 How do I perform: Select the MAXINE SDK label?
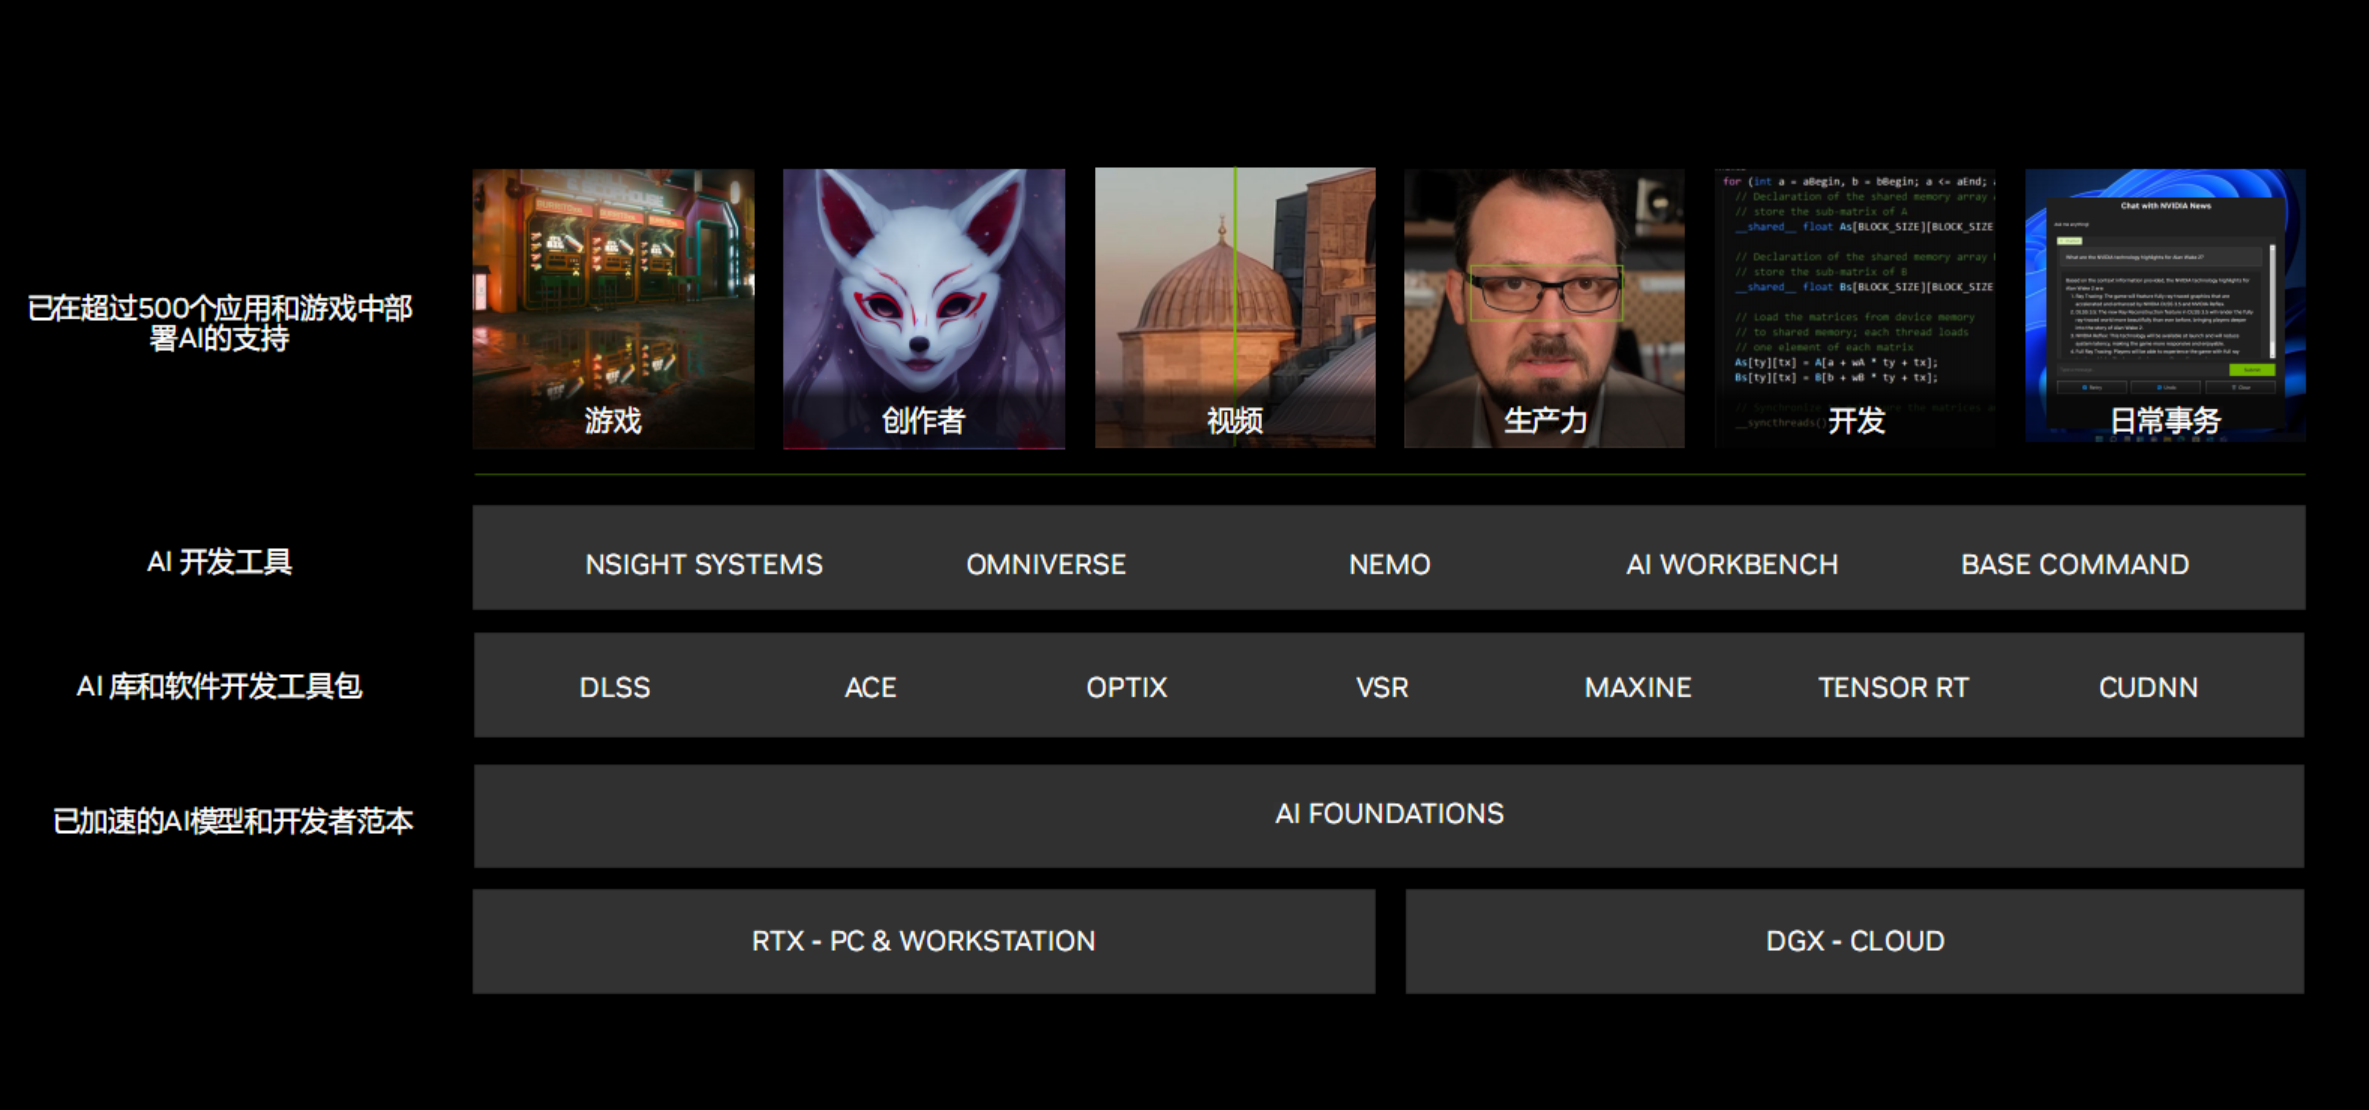1638,687
